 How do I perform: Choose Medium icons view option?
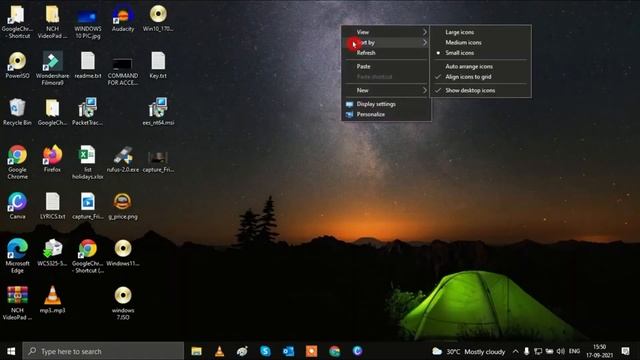tap(480, 42)
